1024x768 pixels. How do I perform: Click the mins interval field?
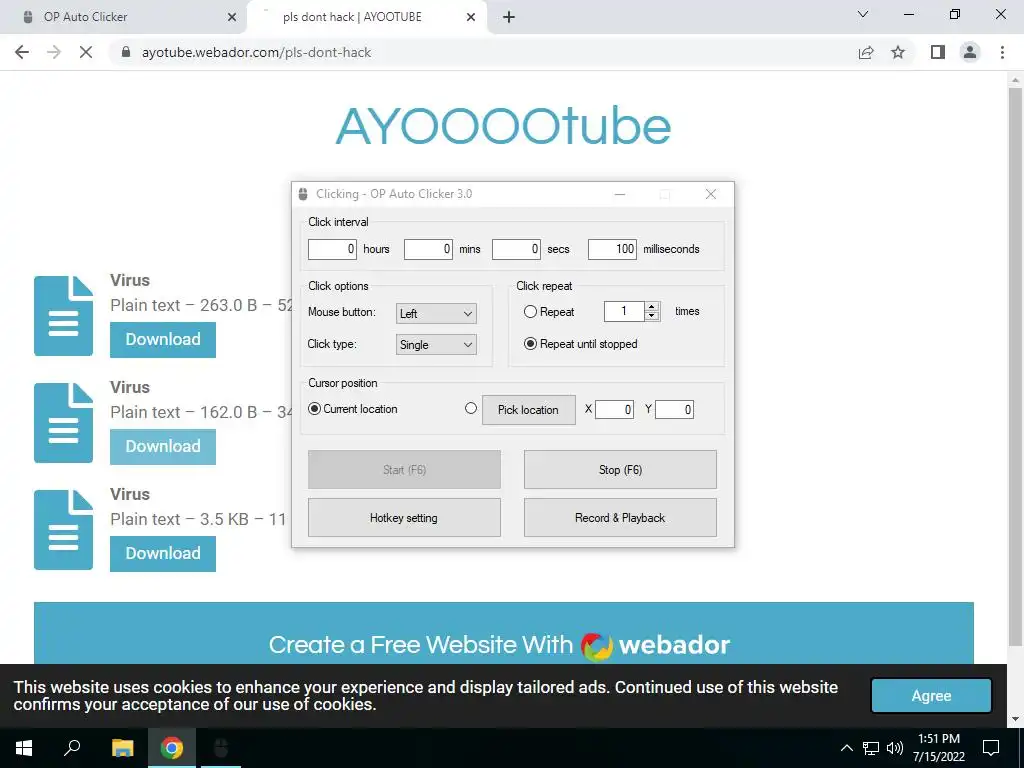click(428, 249)
